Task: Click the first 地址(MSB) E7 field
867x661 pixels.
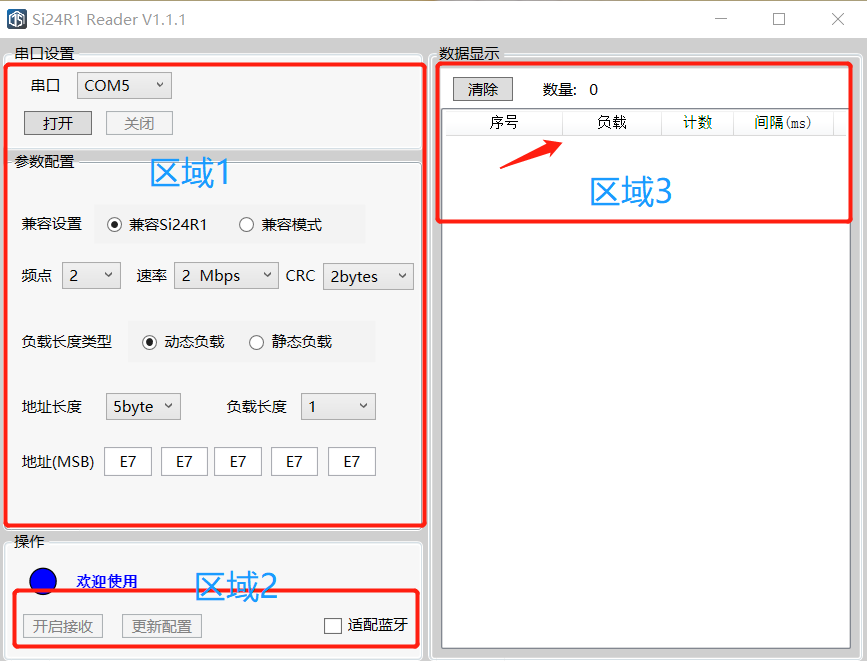Action: [x=128, y=461]
